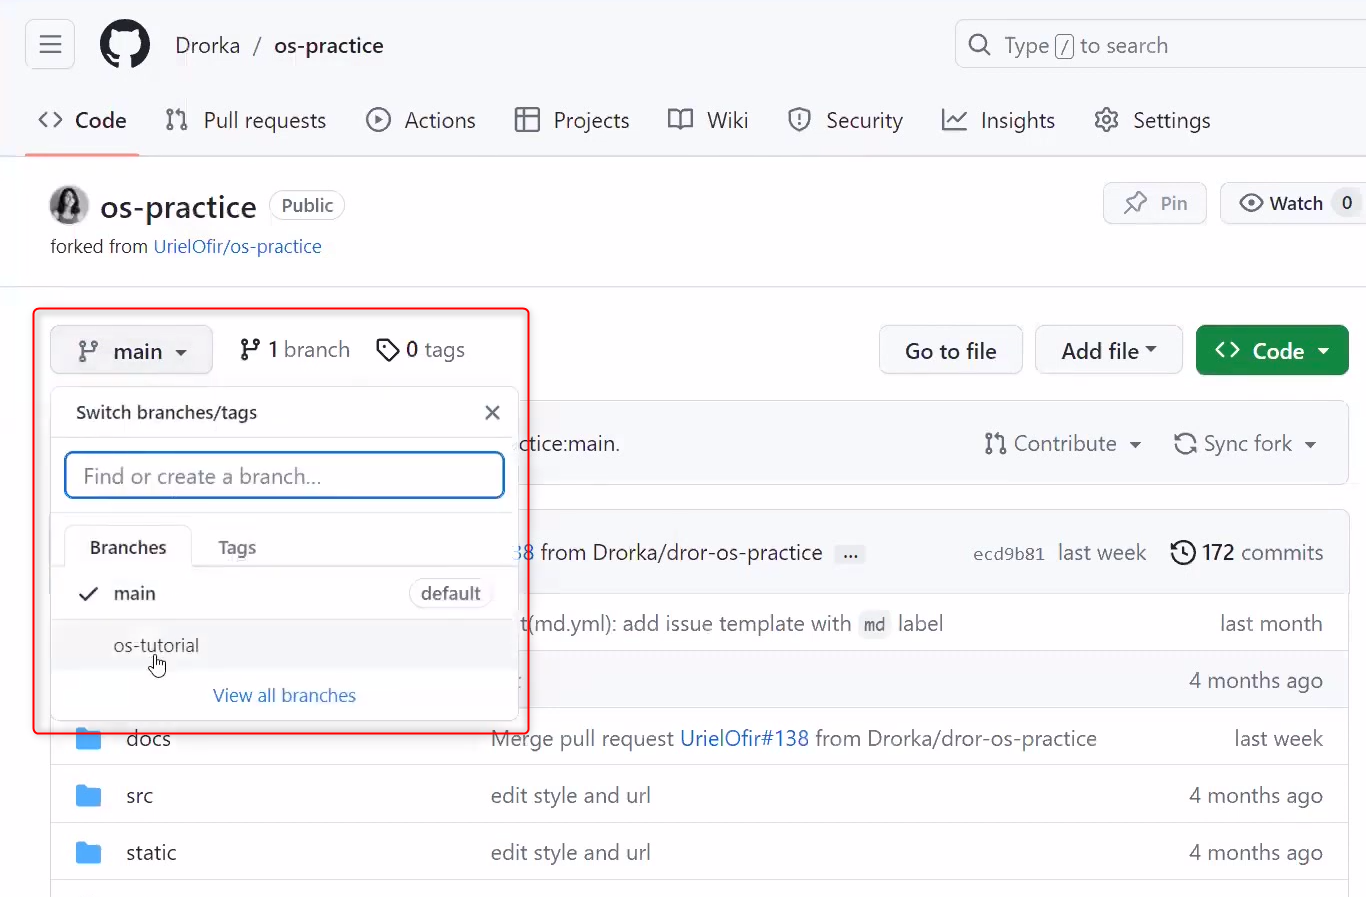
Task: Open the 'add issue template with md label' commit
Action: click(731, 624)
